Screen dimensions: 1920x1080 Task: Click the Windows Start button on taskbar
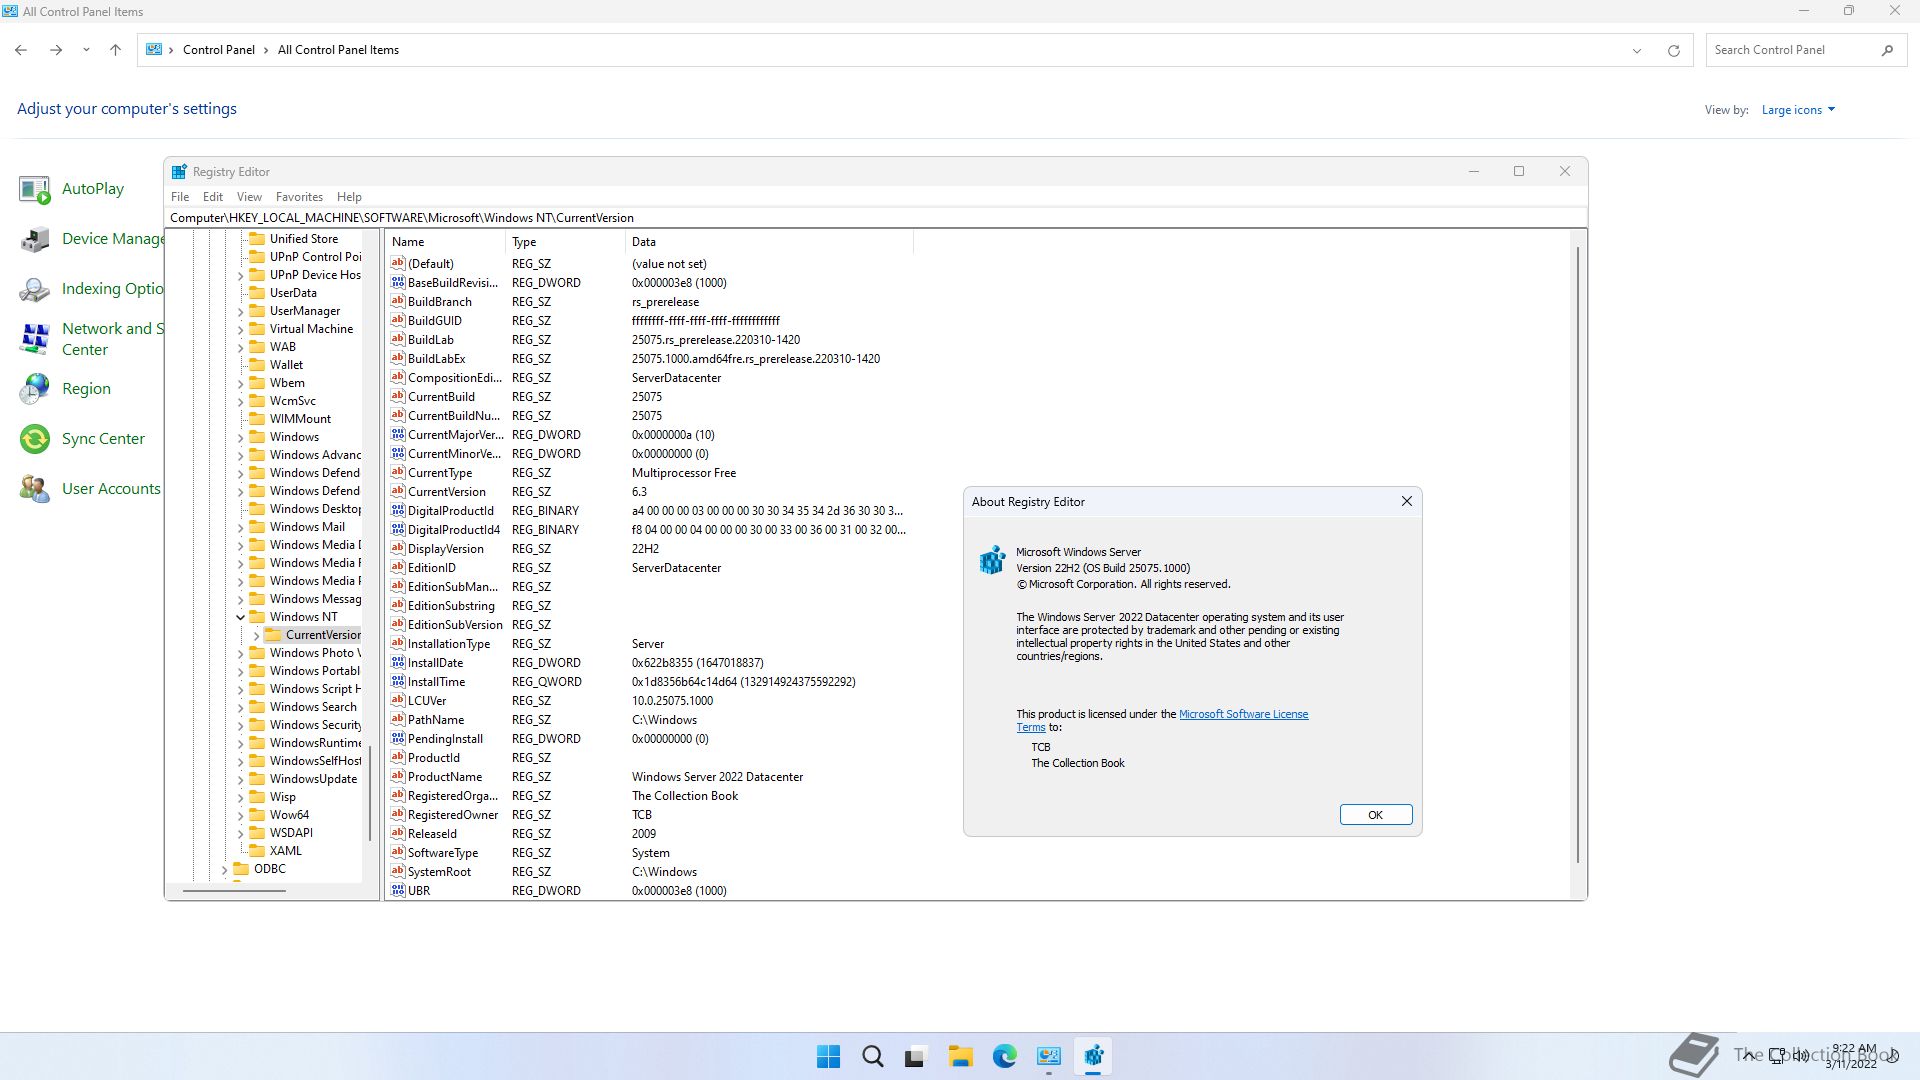828,1056
